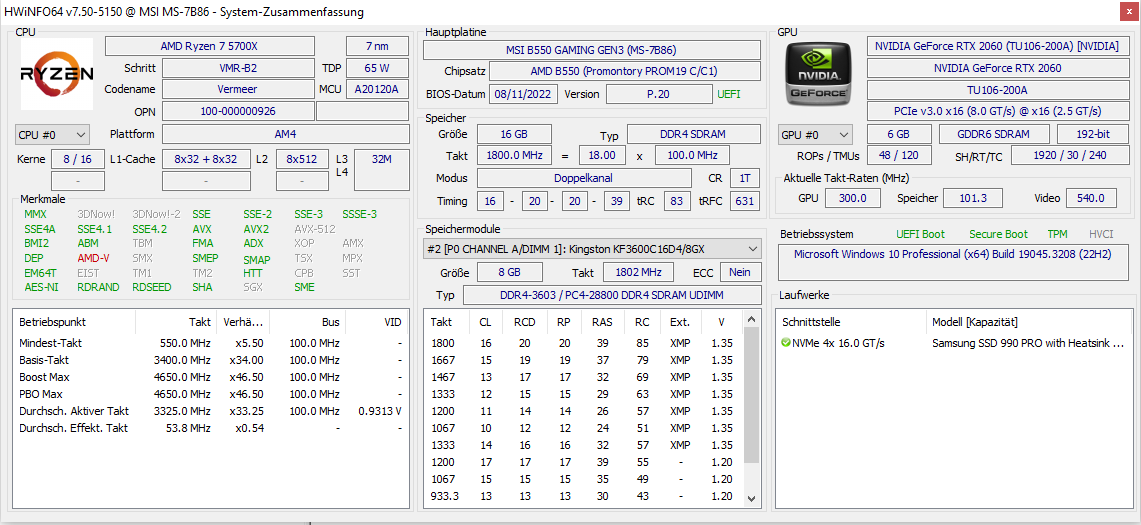The height and width of the screenshot is (525, 1141).
Task: Click the module size 8 GB field
Action: [x=509, y=272]
